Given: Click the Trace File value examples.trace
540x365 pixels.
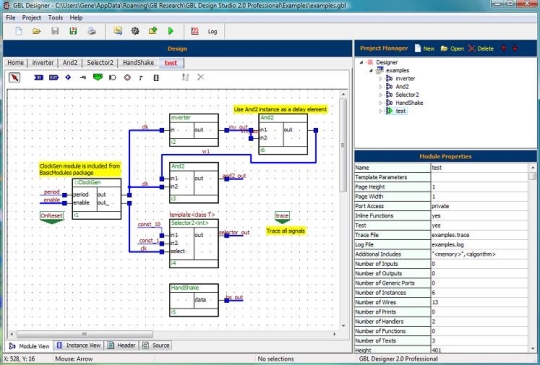Looking at the screenshot, I should pos(479,235).
